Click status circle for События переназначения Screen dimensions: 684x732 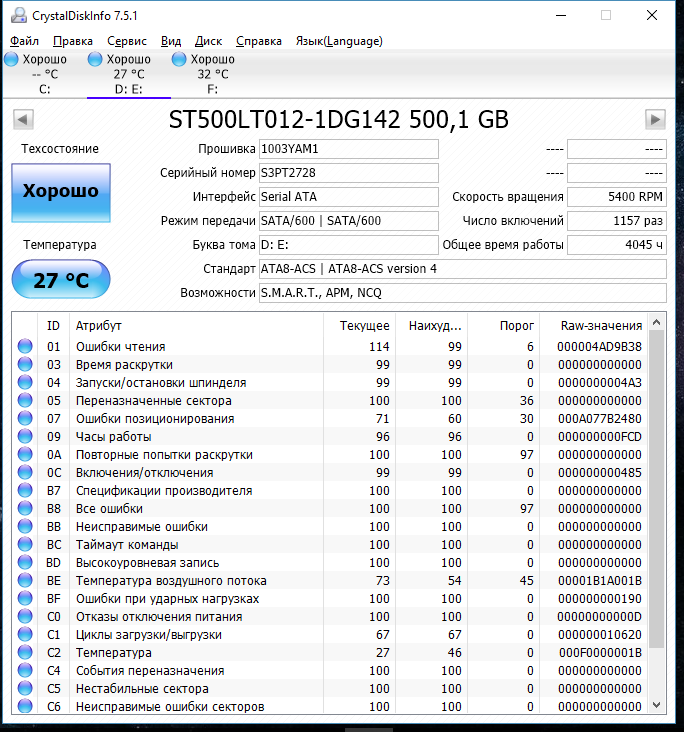tap(25, 670)
